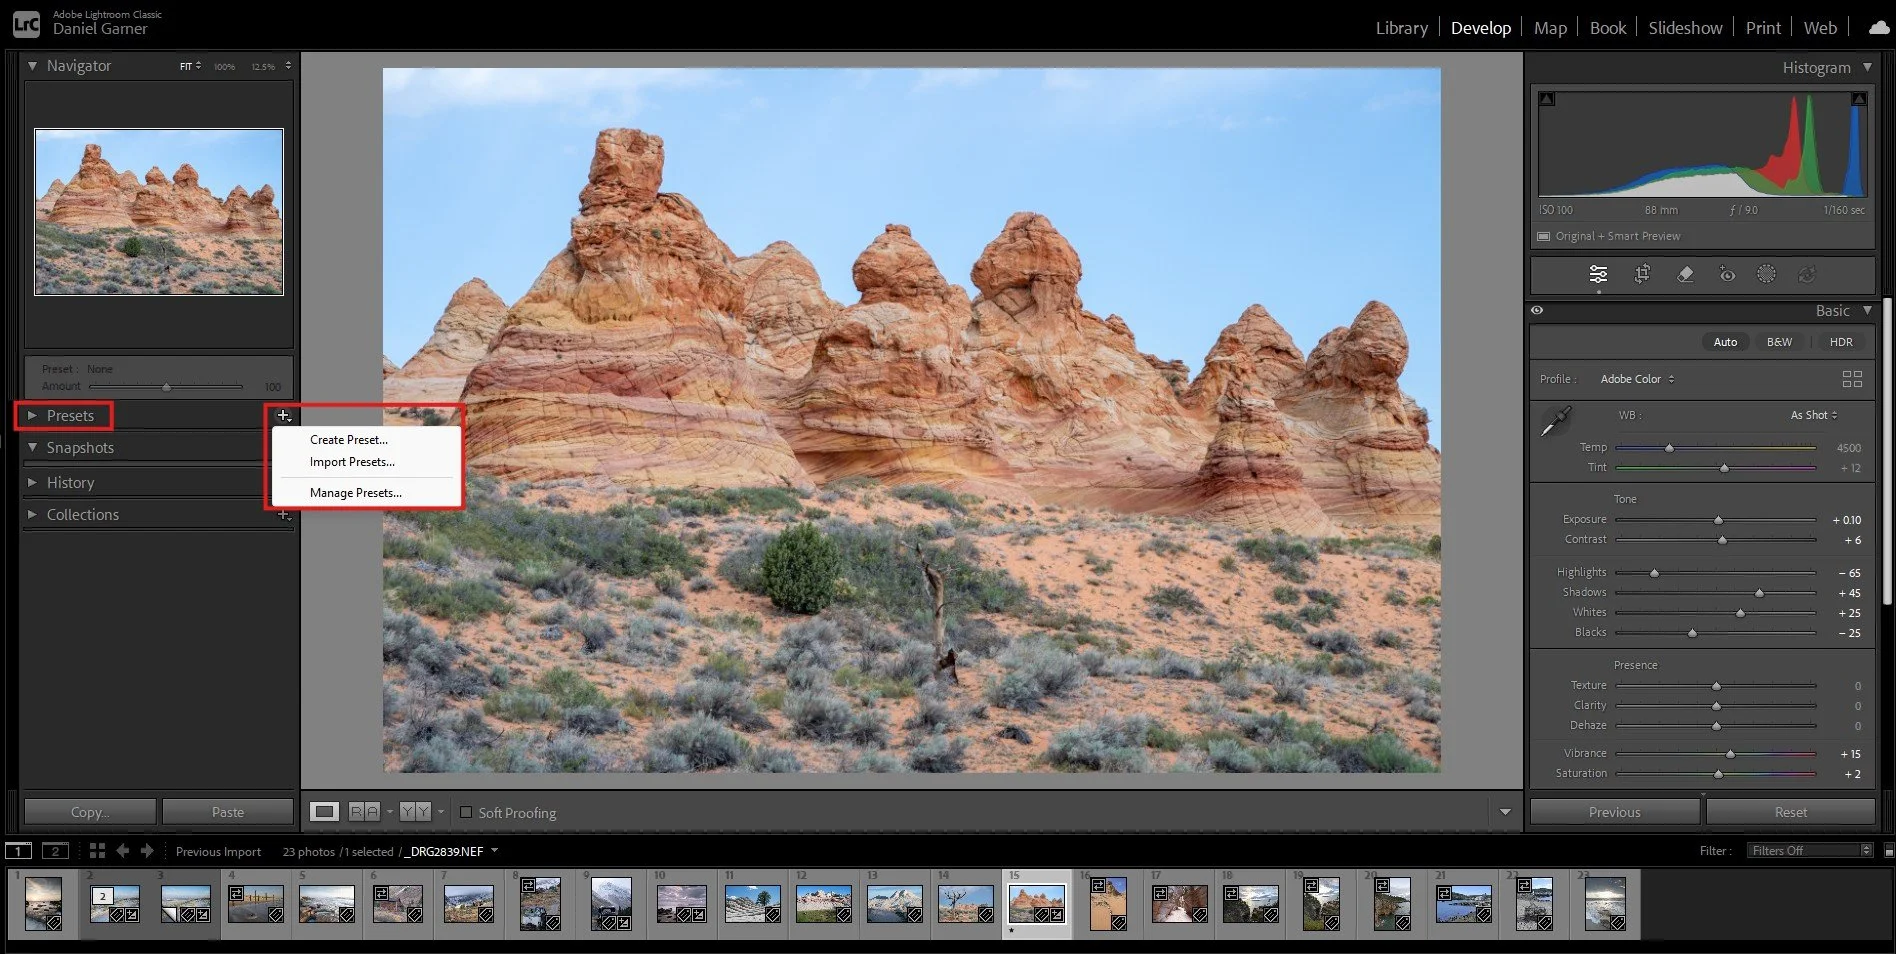Open the As Shot white balance dropdown
Viewport: 1896px width, 954px height.
coord(1813,415)
